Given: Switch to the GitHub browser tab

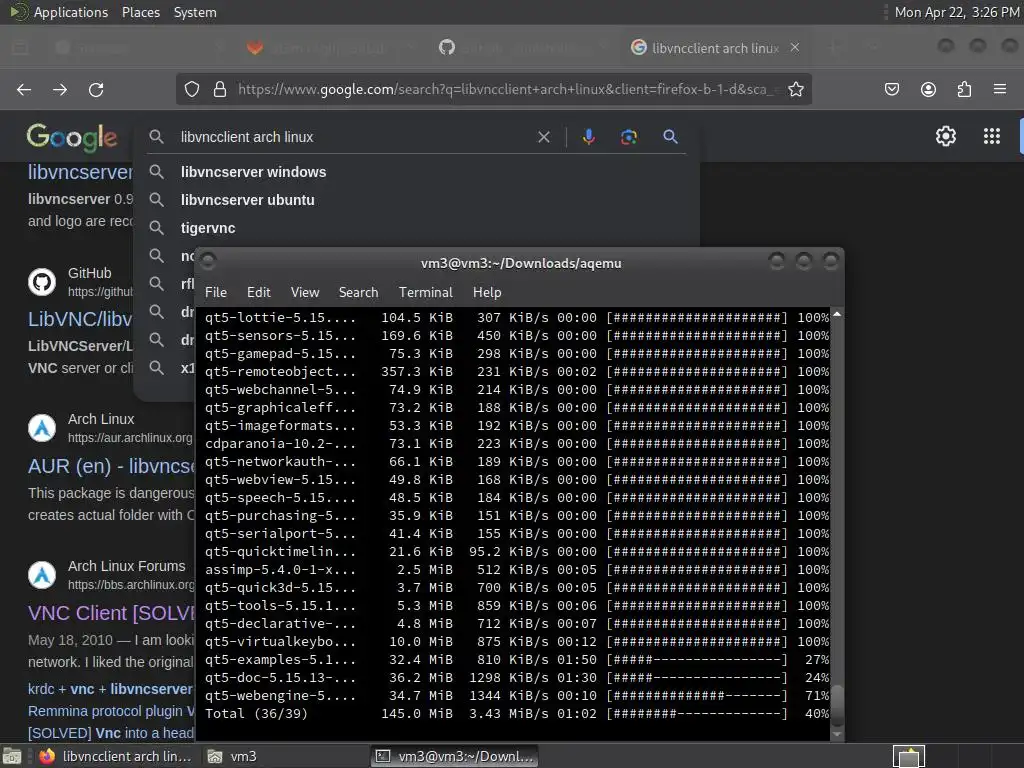Looking at the screenshot, I should (x=522, y=48).
